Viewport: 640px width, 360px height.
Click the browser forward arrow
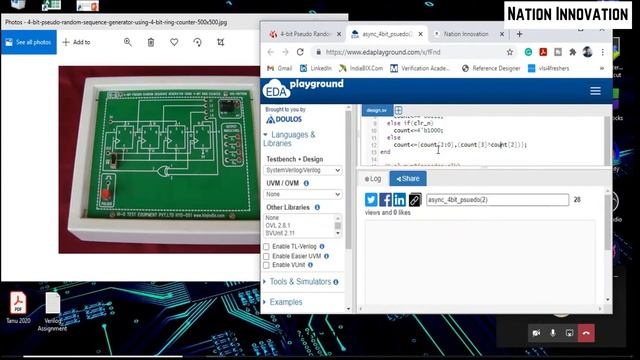point(285,52)
